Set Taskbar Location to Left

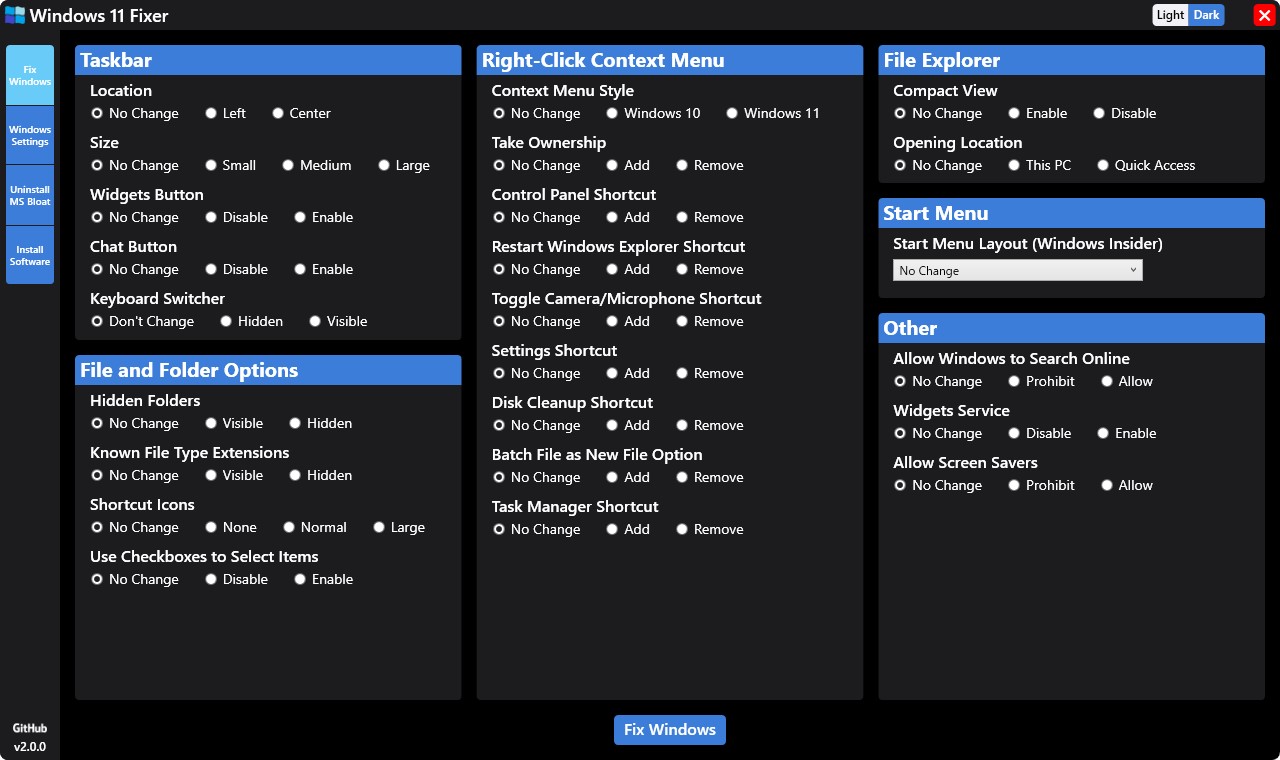click(225, 113)
